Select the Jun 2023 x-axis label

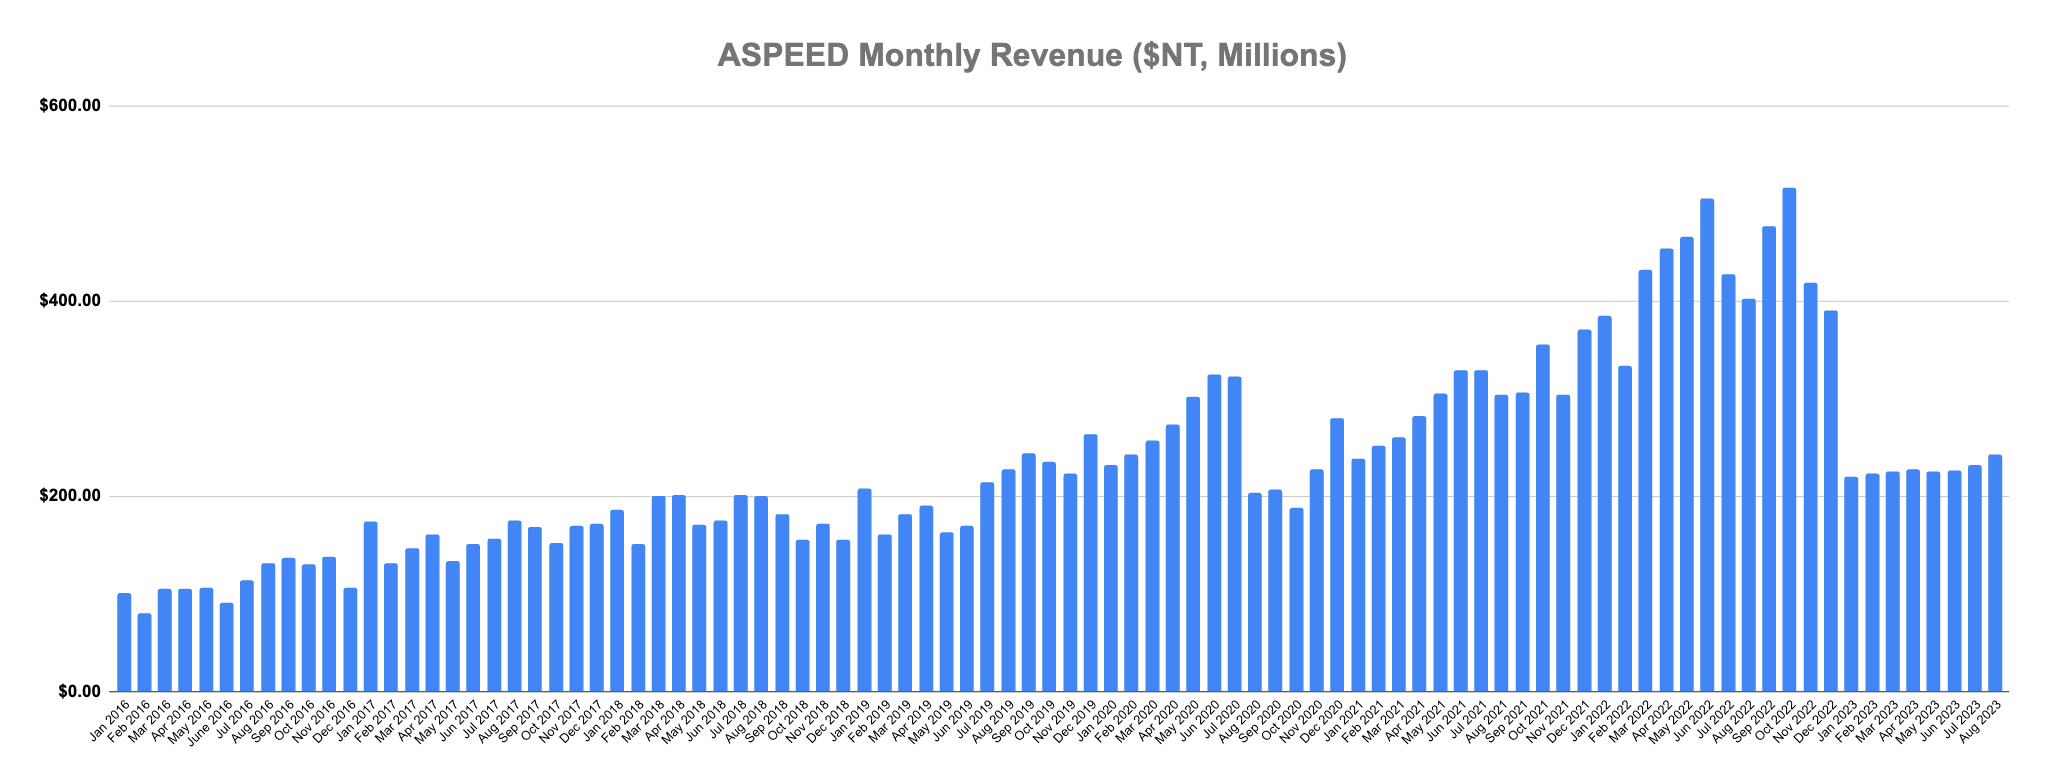coord(1939,720)
